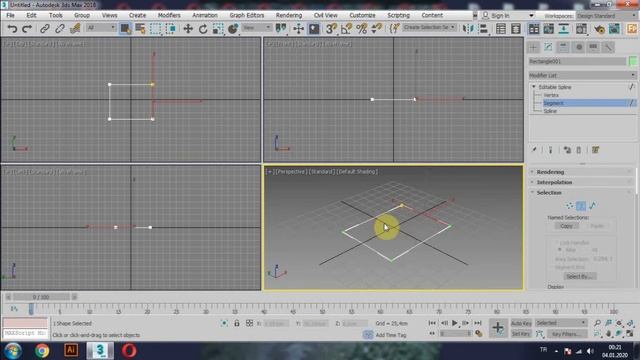This screenshot has width=640, height=360.
Task: Toggle the Angle Snap icon
Action: (346, 29)
